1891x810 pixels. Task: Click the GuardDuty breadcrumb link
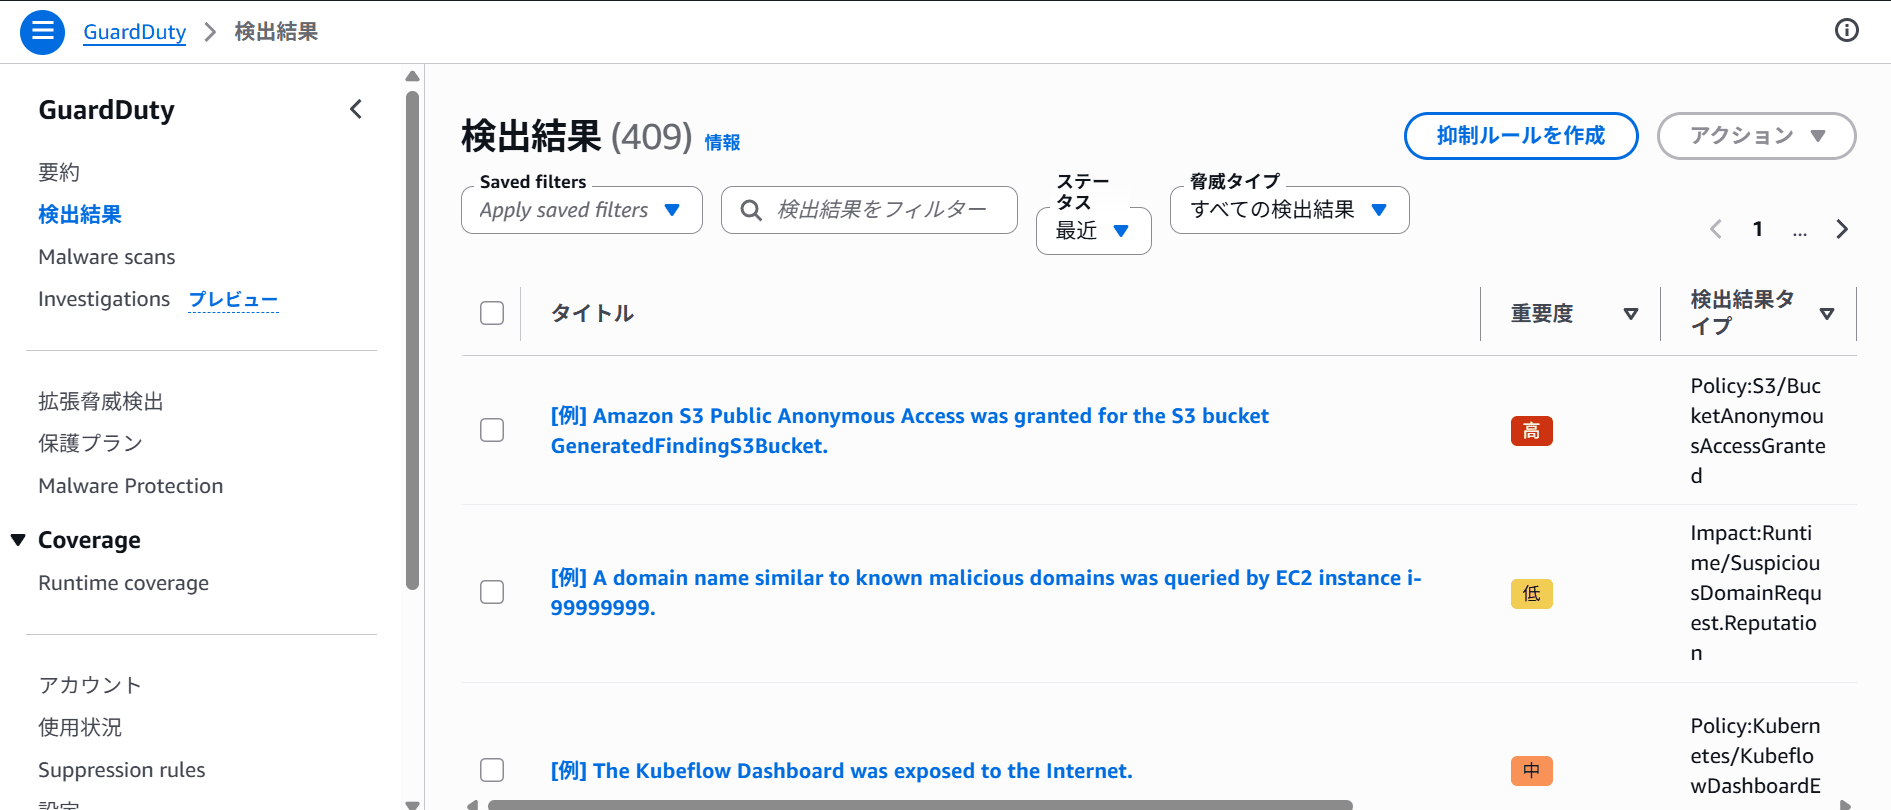point(135,32)
